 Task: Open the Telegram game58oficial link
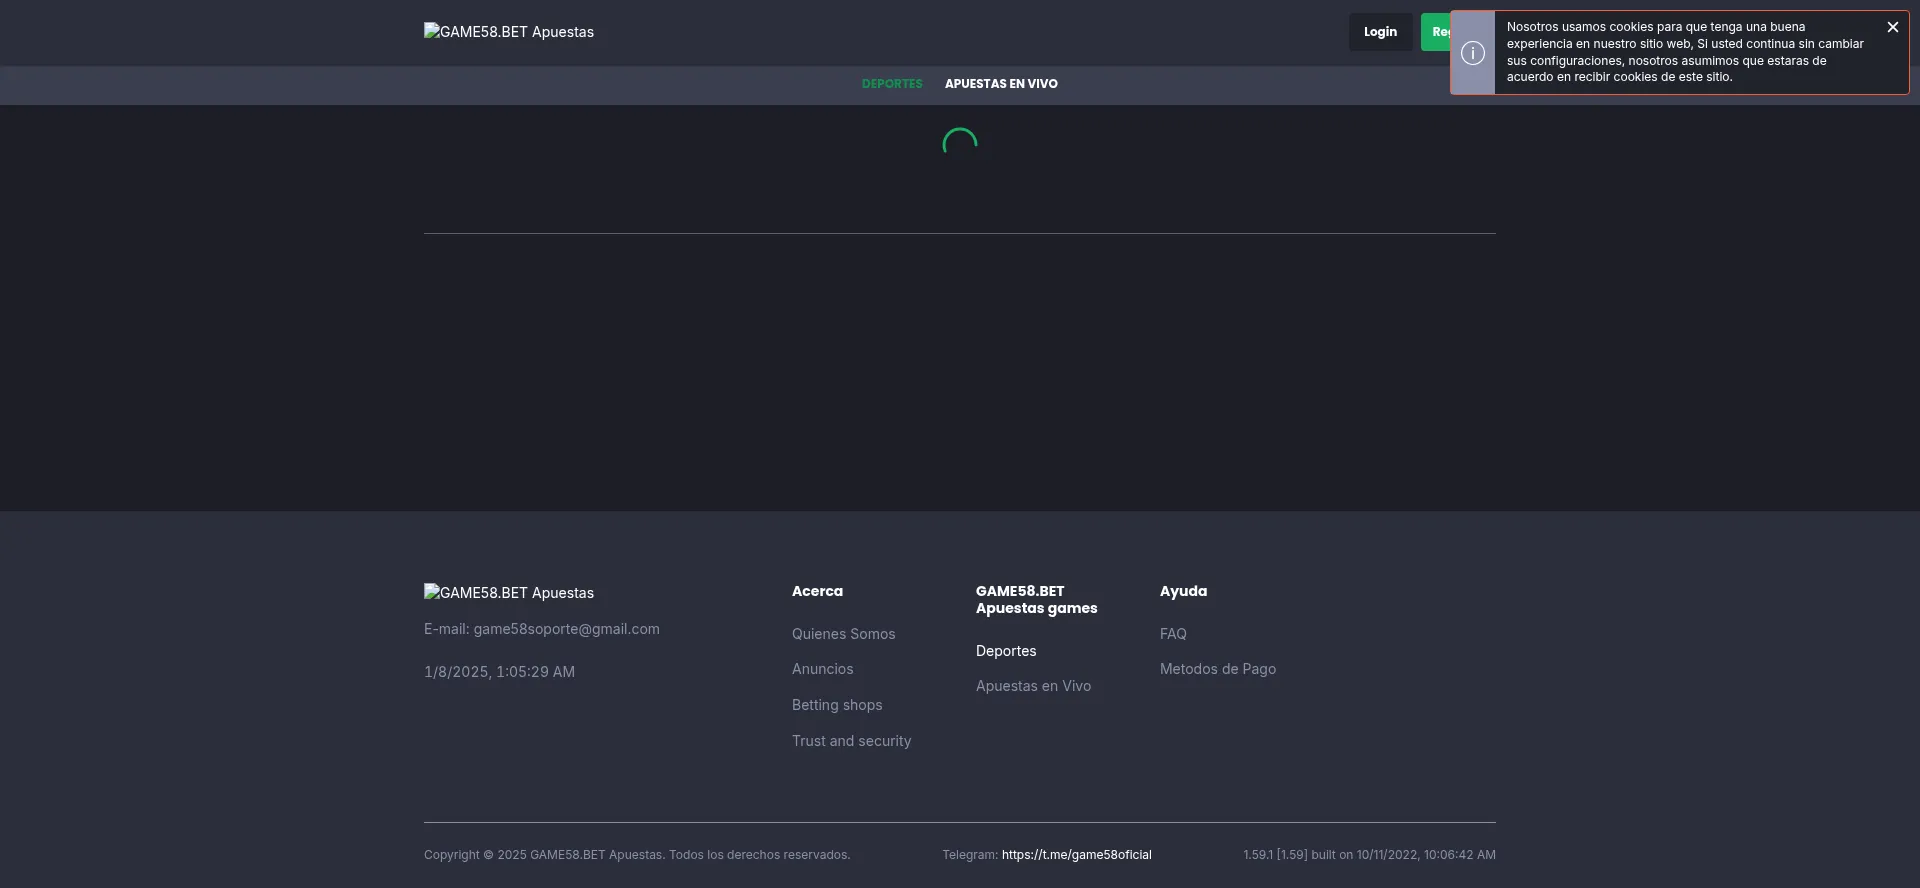click(1076, 855)
